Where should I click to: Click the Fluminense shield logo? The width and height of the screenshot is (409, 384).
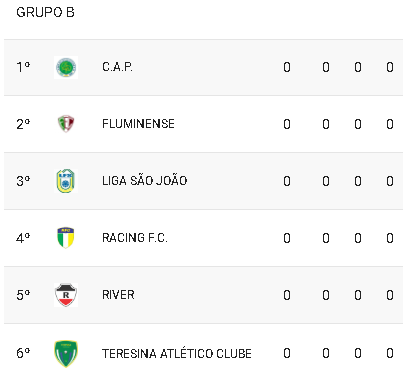[66, 124]
